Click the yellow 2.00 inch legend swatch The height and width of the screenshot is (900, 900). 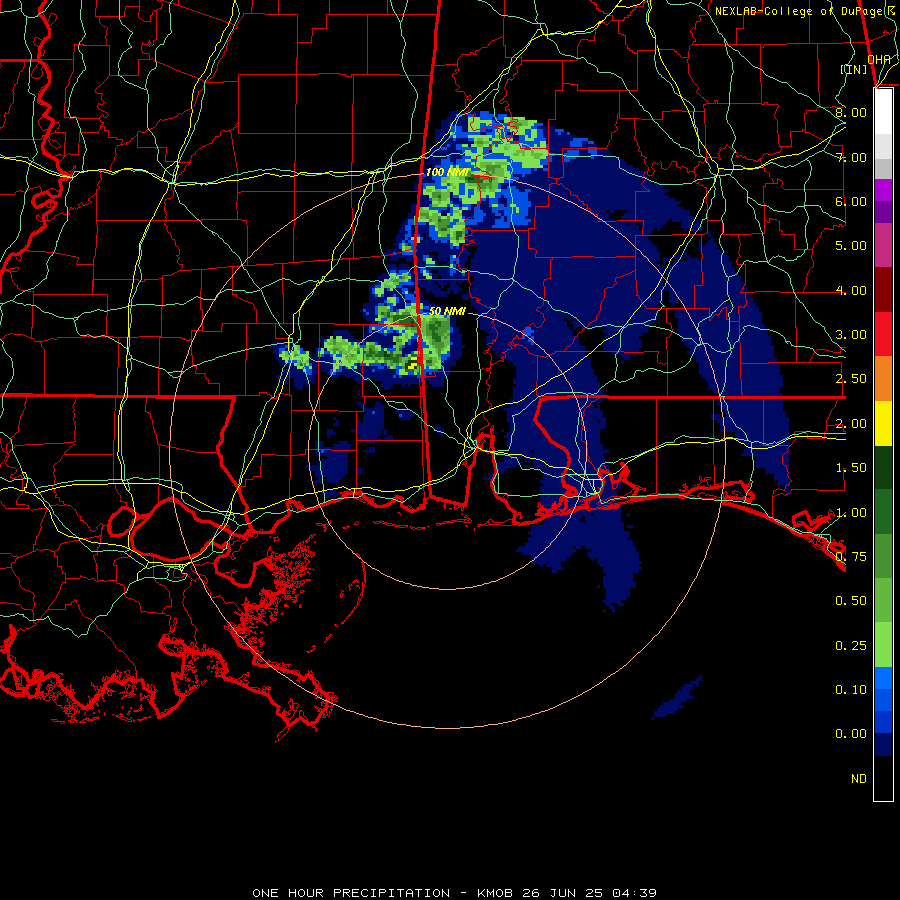(x=883, y=423)
